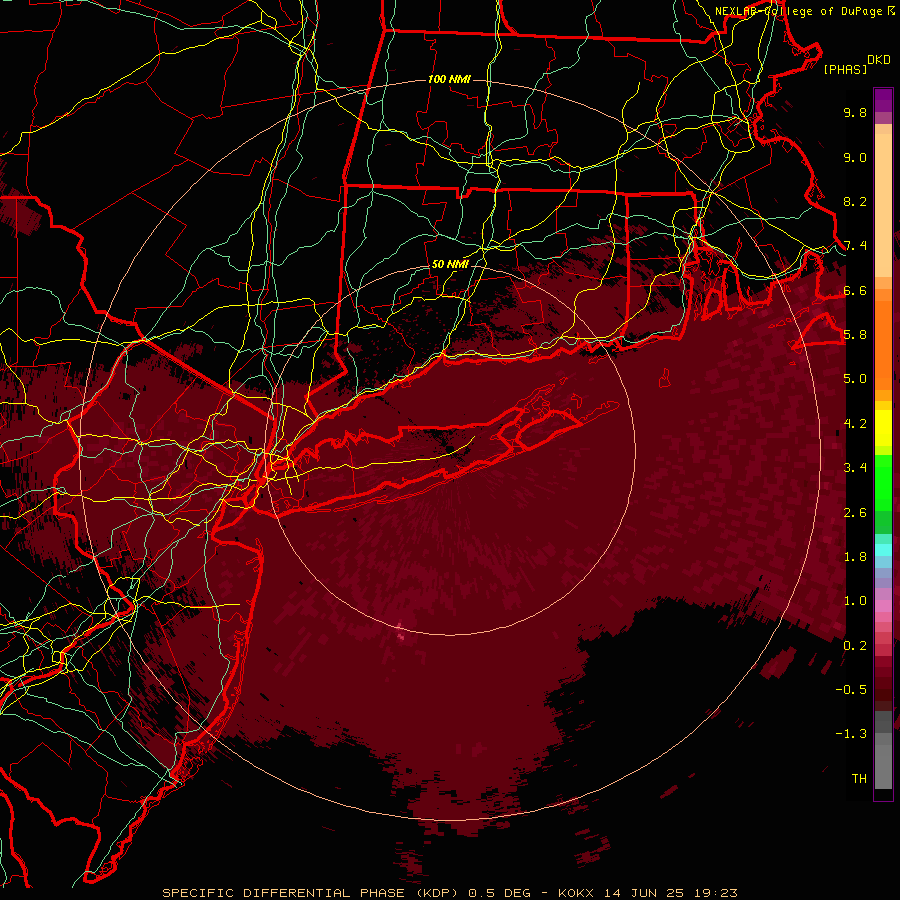This screenshot has width=900, height=900.
Task: Click the "100 NMI" range ring label
Action: coord(449,79)
